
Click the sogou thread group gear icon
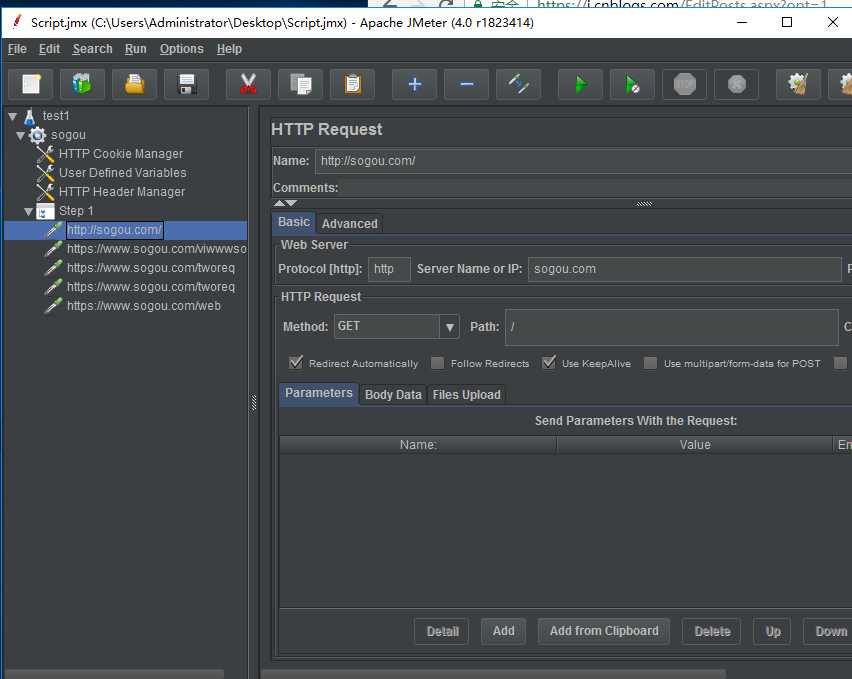[x=37, y=135]
